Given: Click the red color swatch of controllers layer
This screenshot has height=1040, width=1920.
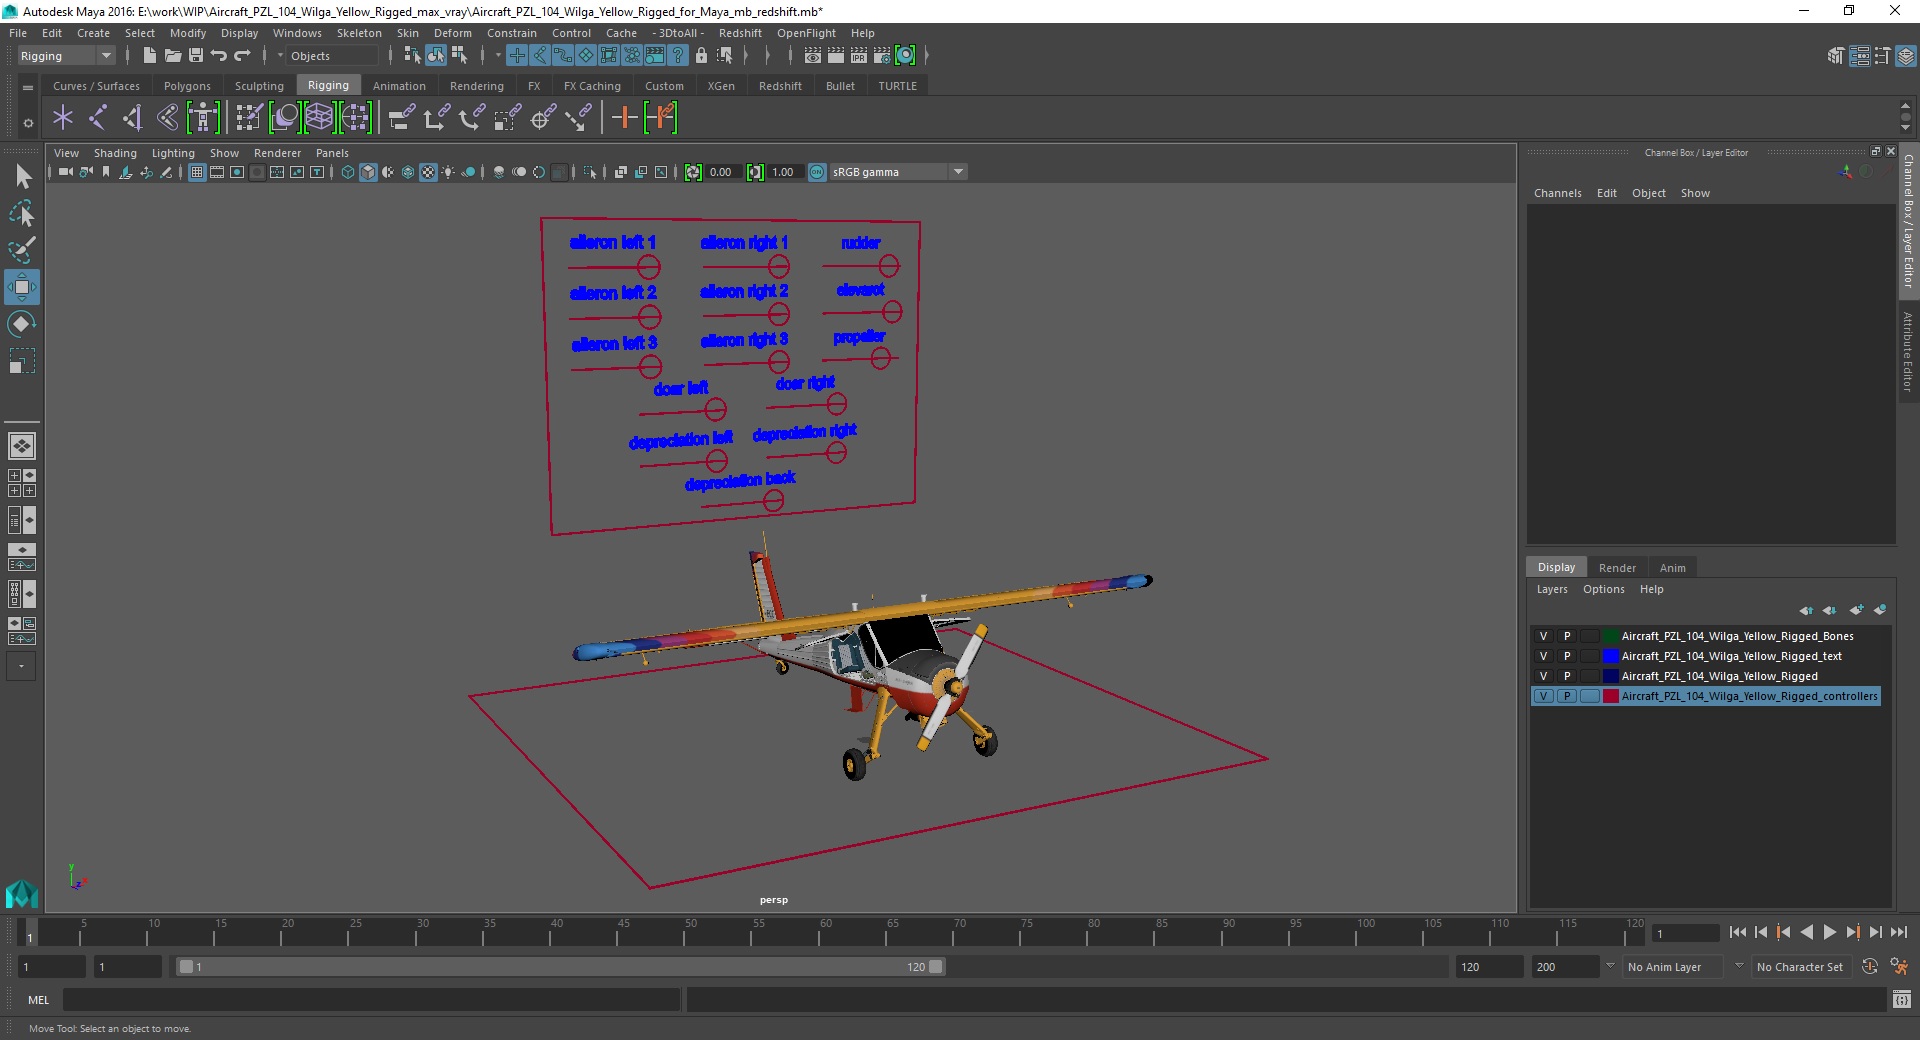Looking at the screenshot, I should click(x=1611, y=696).
